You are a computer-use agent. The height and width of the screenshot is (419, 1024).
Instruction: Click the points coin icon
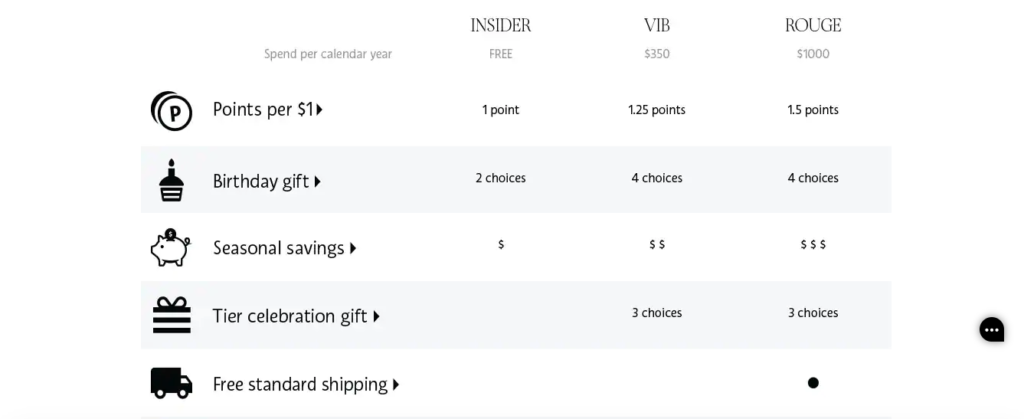click(171, 111)
